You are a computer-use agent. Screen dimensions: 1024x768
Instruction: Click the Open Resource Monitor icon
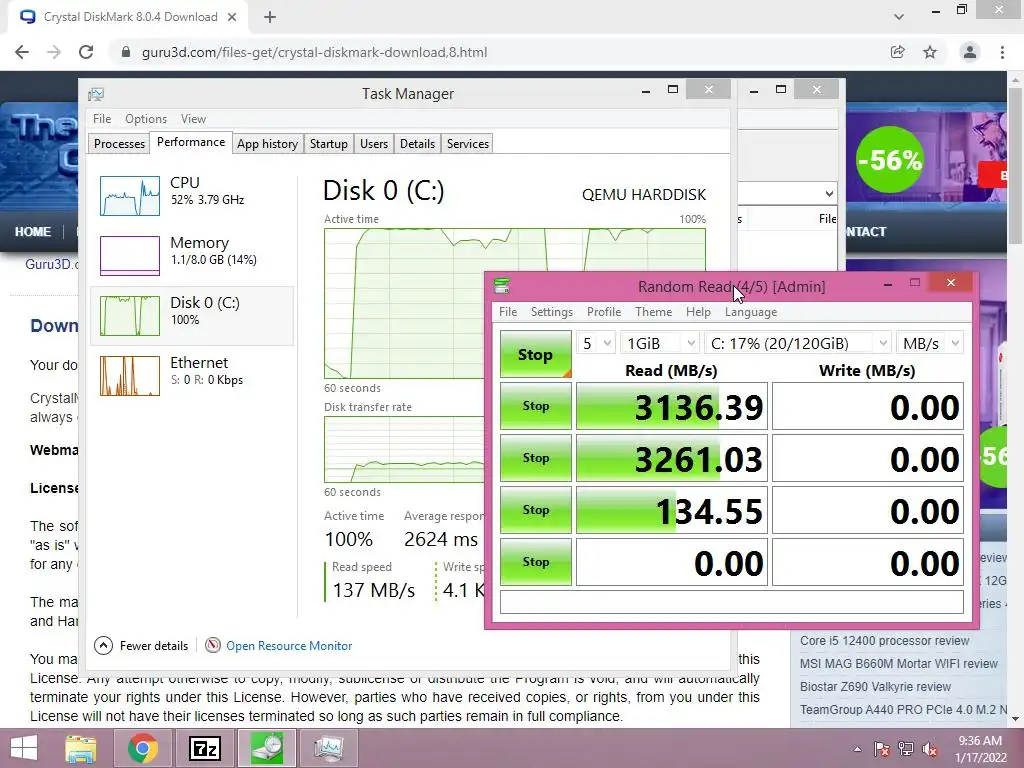pos(213,645)
